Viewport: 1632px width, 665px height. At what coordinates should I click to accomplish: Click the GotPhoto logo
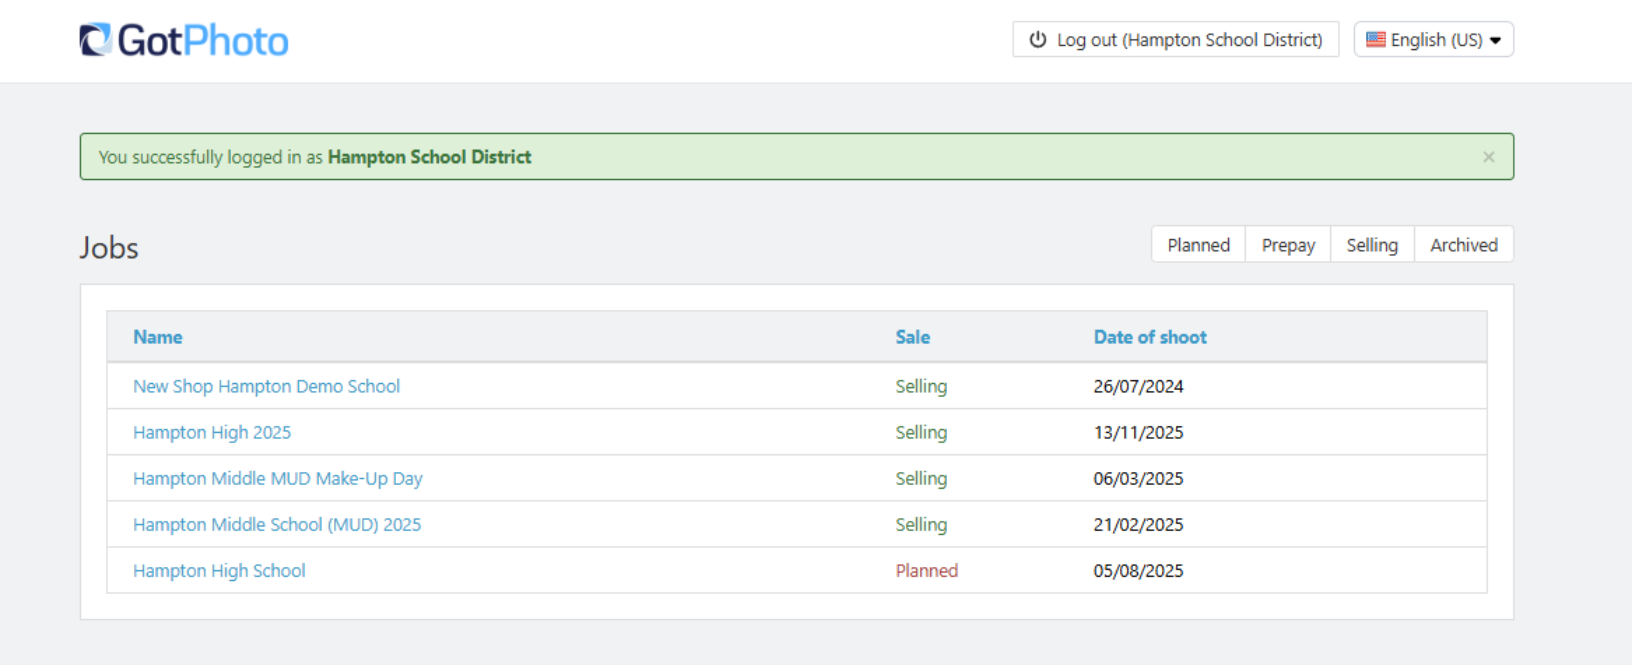184,41
